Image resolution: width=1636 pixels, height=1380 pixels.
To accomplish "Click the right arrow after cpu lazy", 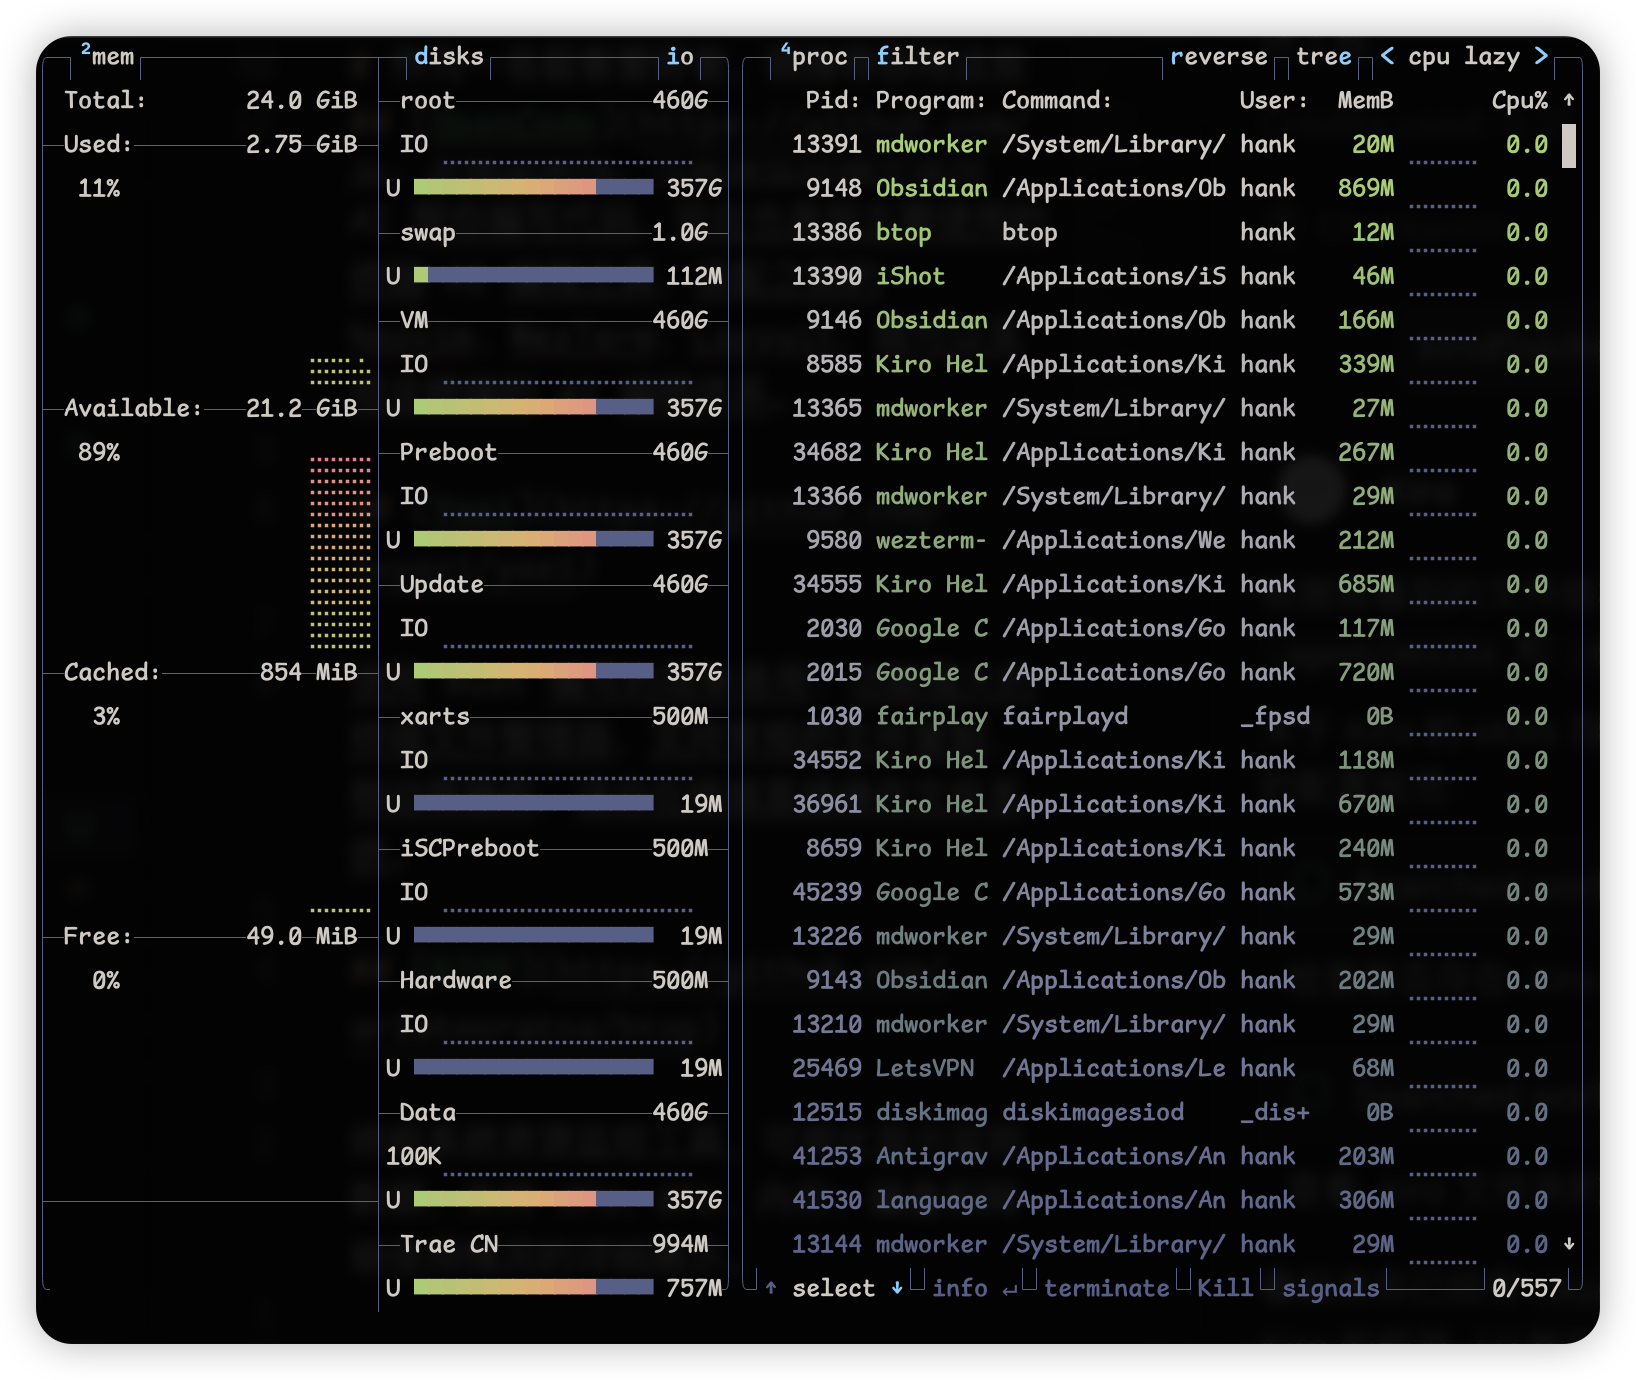I will point(1541,56).
